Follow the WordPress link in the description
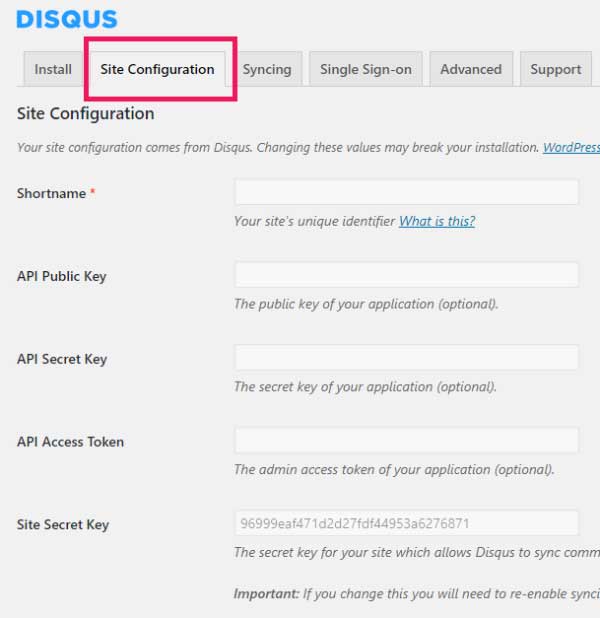This screenshot has width=600, height=618. tap(571, 147)
